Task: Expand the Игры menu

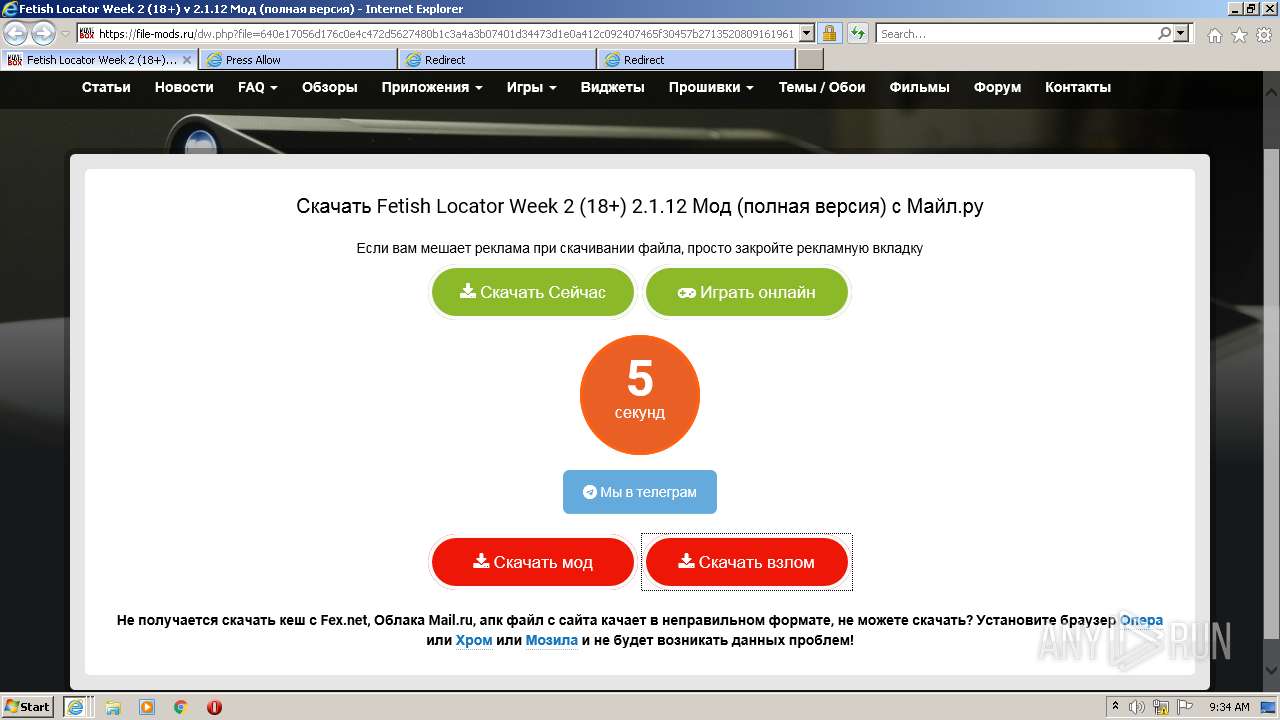Action: (x=531, y=87)
